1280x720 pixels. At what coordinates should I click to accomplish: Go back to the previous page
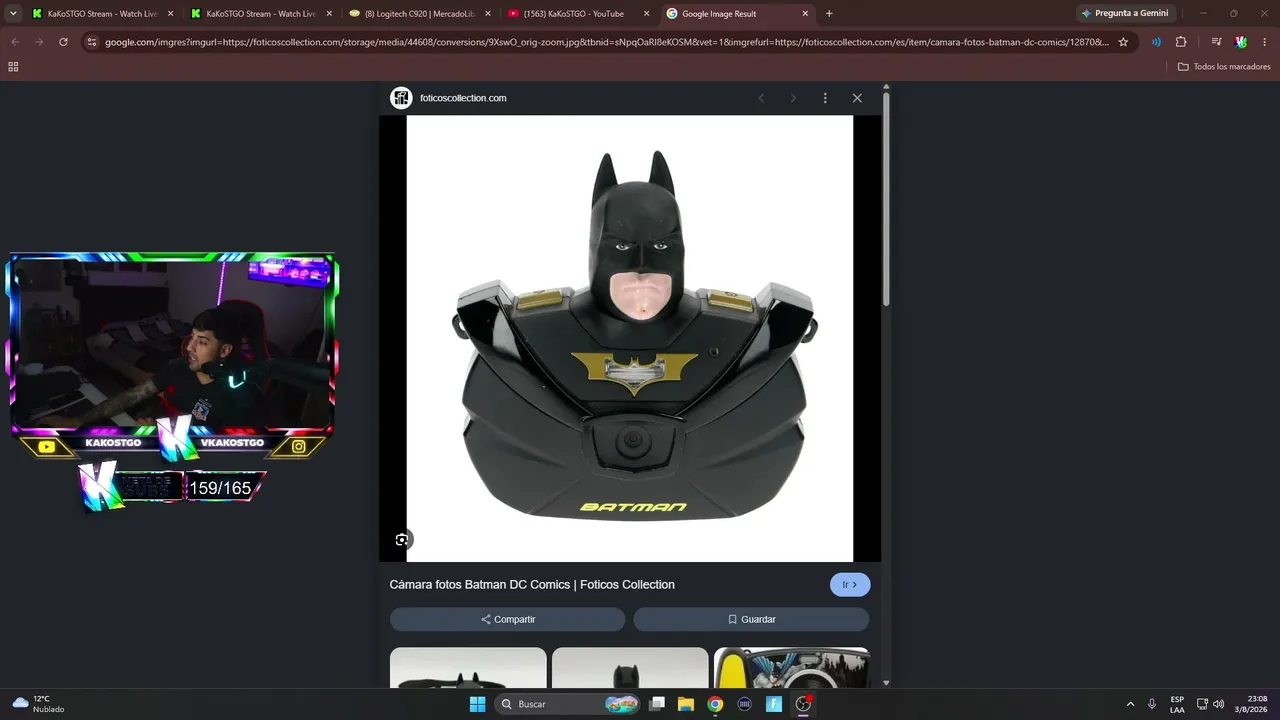click(x=15, y=42)
